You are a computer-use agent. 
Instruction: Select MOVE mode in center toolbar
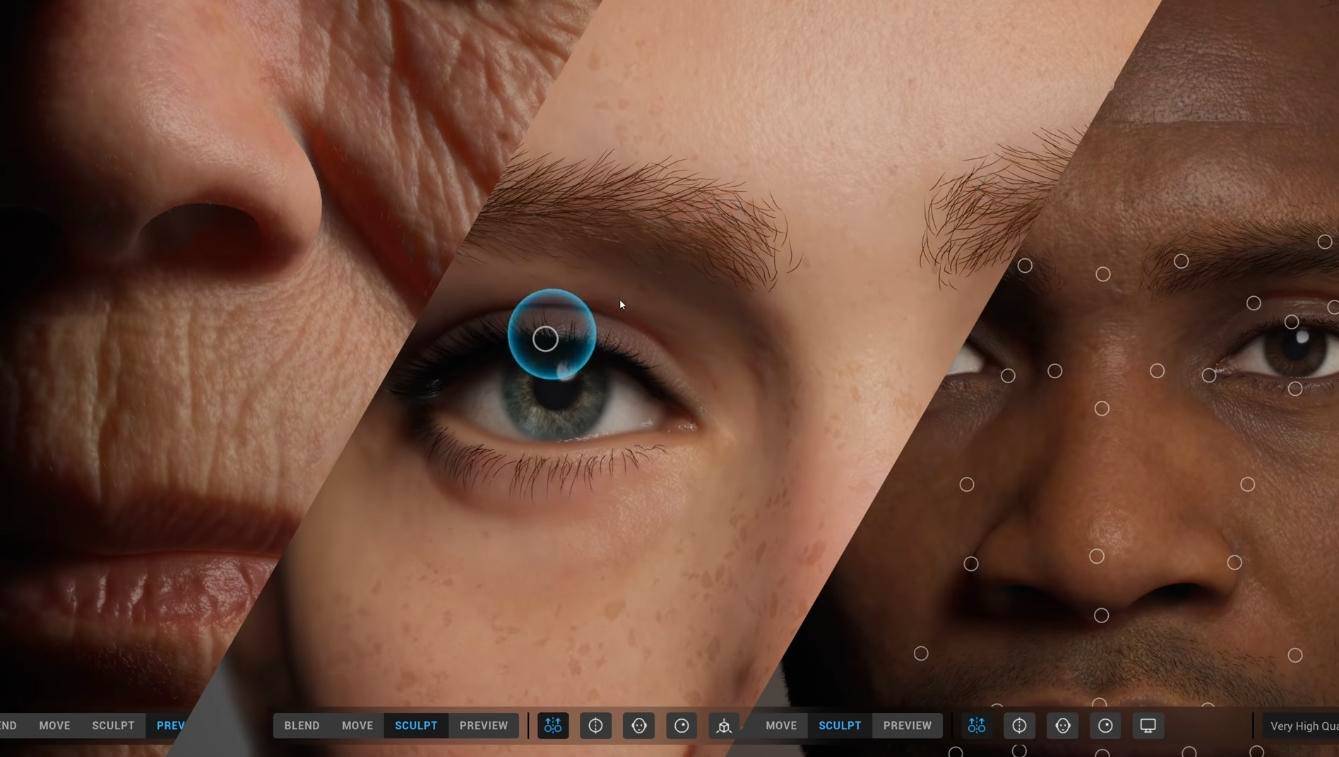[x=357, y=726]
